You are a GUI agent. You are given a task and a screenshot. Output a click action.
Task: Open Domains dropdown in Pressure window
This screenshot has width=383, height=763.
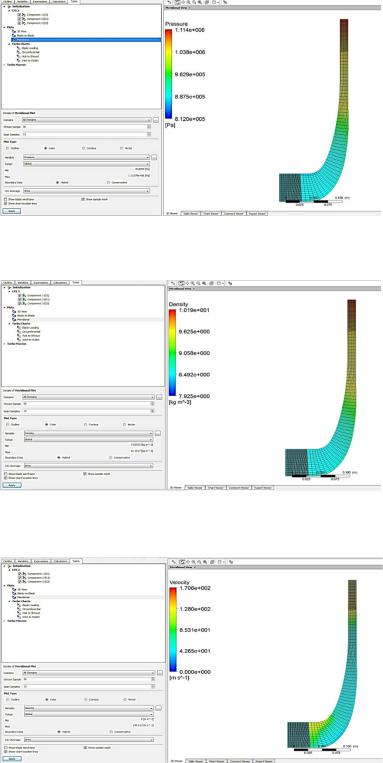coord(87,120)
